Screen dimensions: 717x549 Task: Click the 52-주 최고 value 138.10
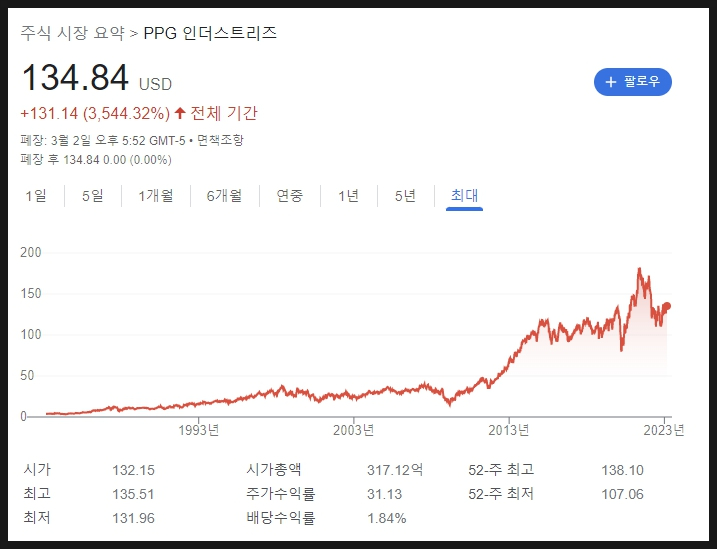pyautogui.click(x=622, y=470)
